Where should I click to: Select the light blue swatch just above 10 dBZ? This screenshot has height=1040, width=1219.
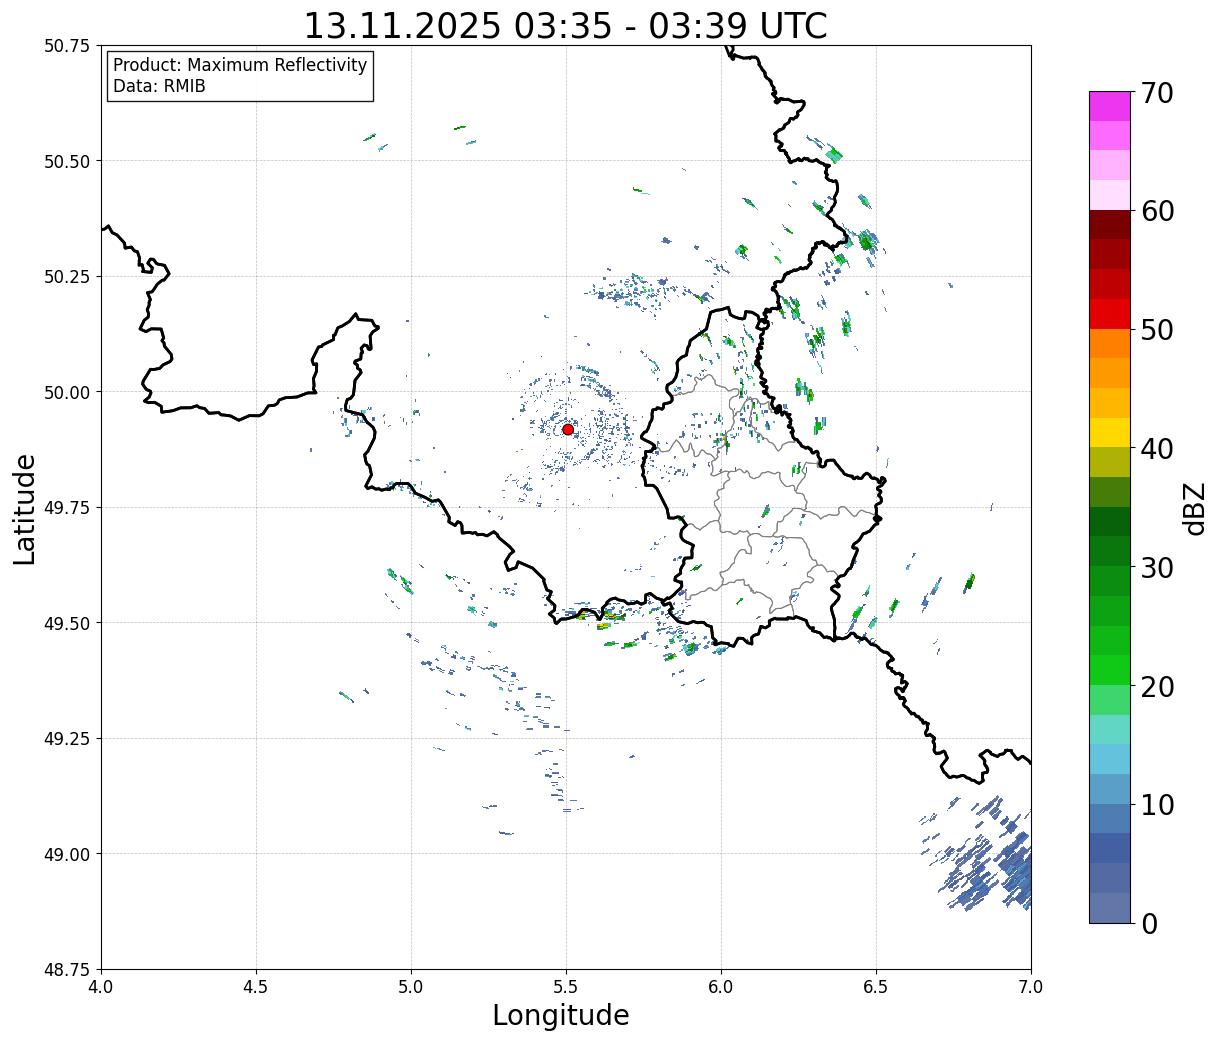[1109, 788]
